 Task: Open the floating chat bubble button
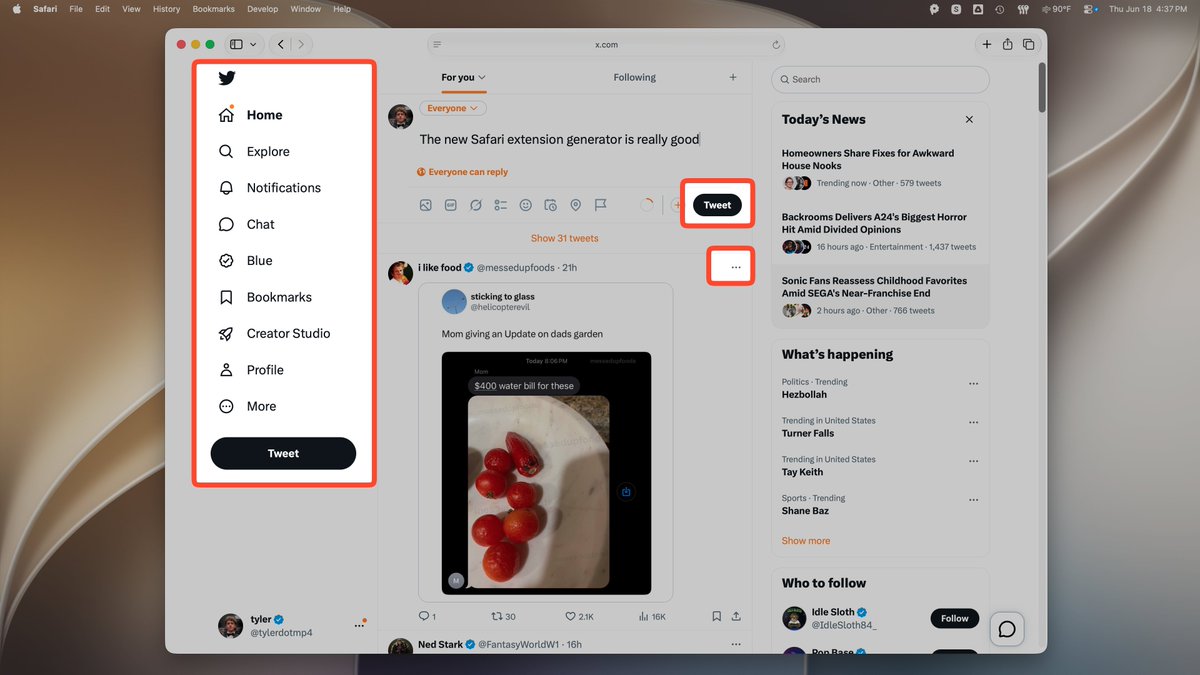click(1007, 629)
